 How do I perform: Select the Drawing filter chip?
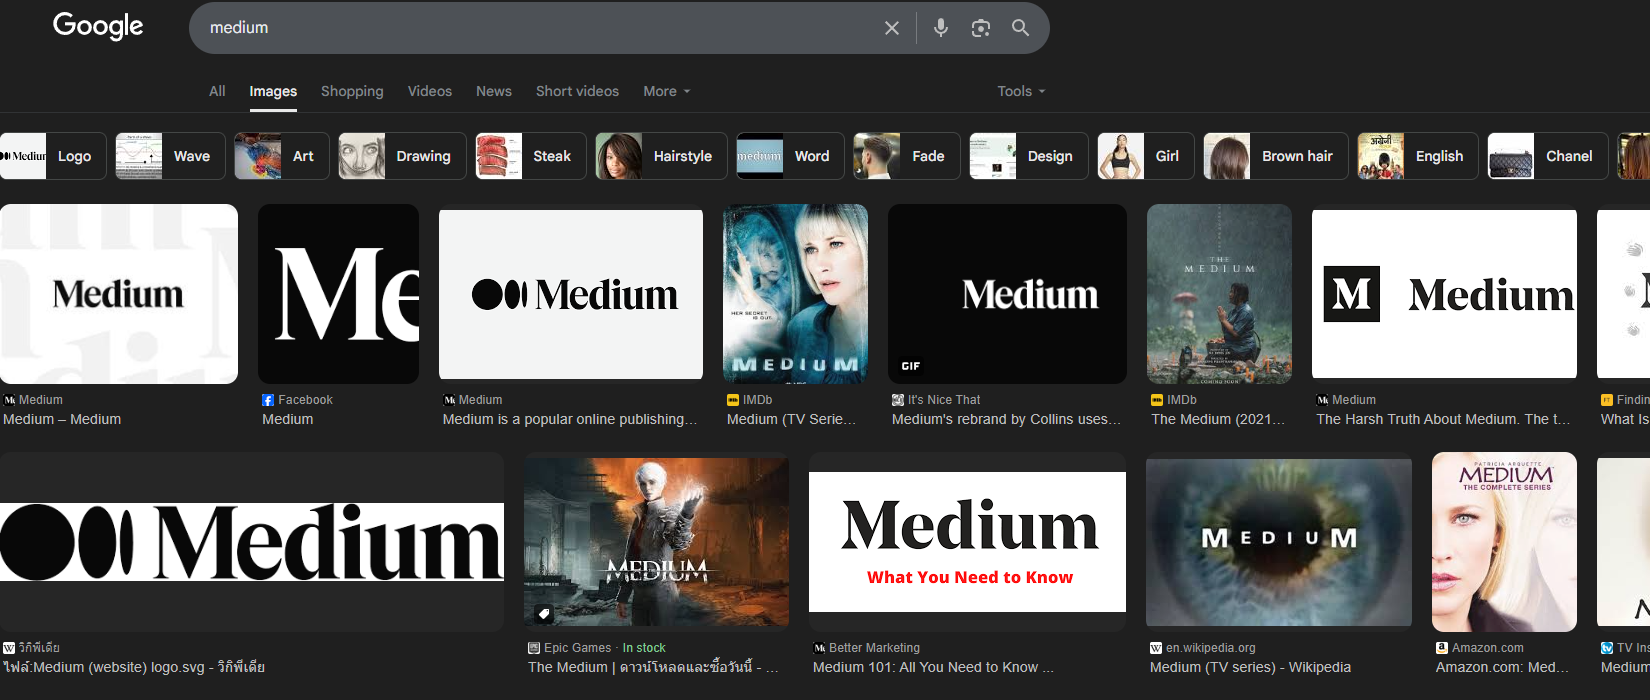pyautogui.click(x=402, y=156)
